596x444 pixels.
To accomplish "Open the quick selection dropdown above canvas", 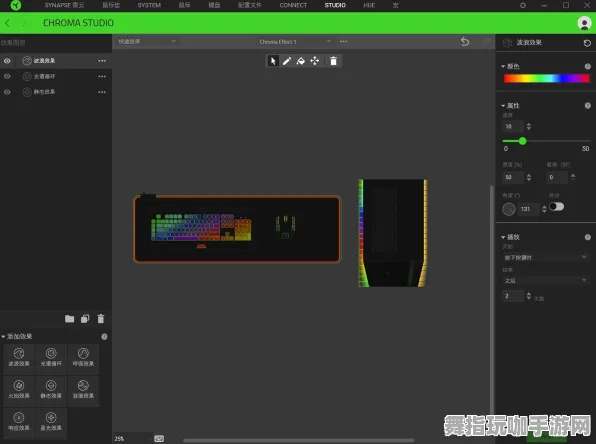I will (x=146, y=41).
